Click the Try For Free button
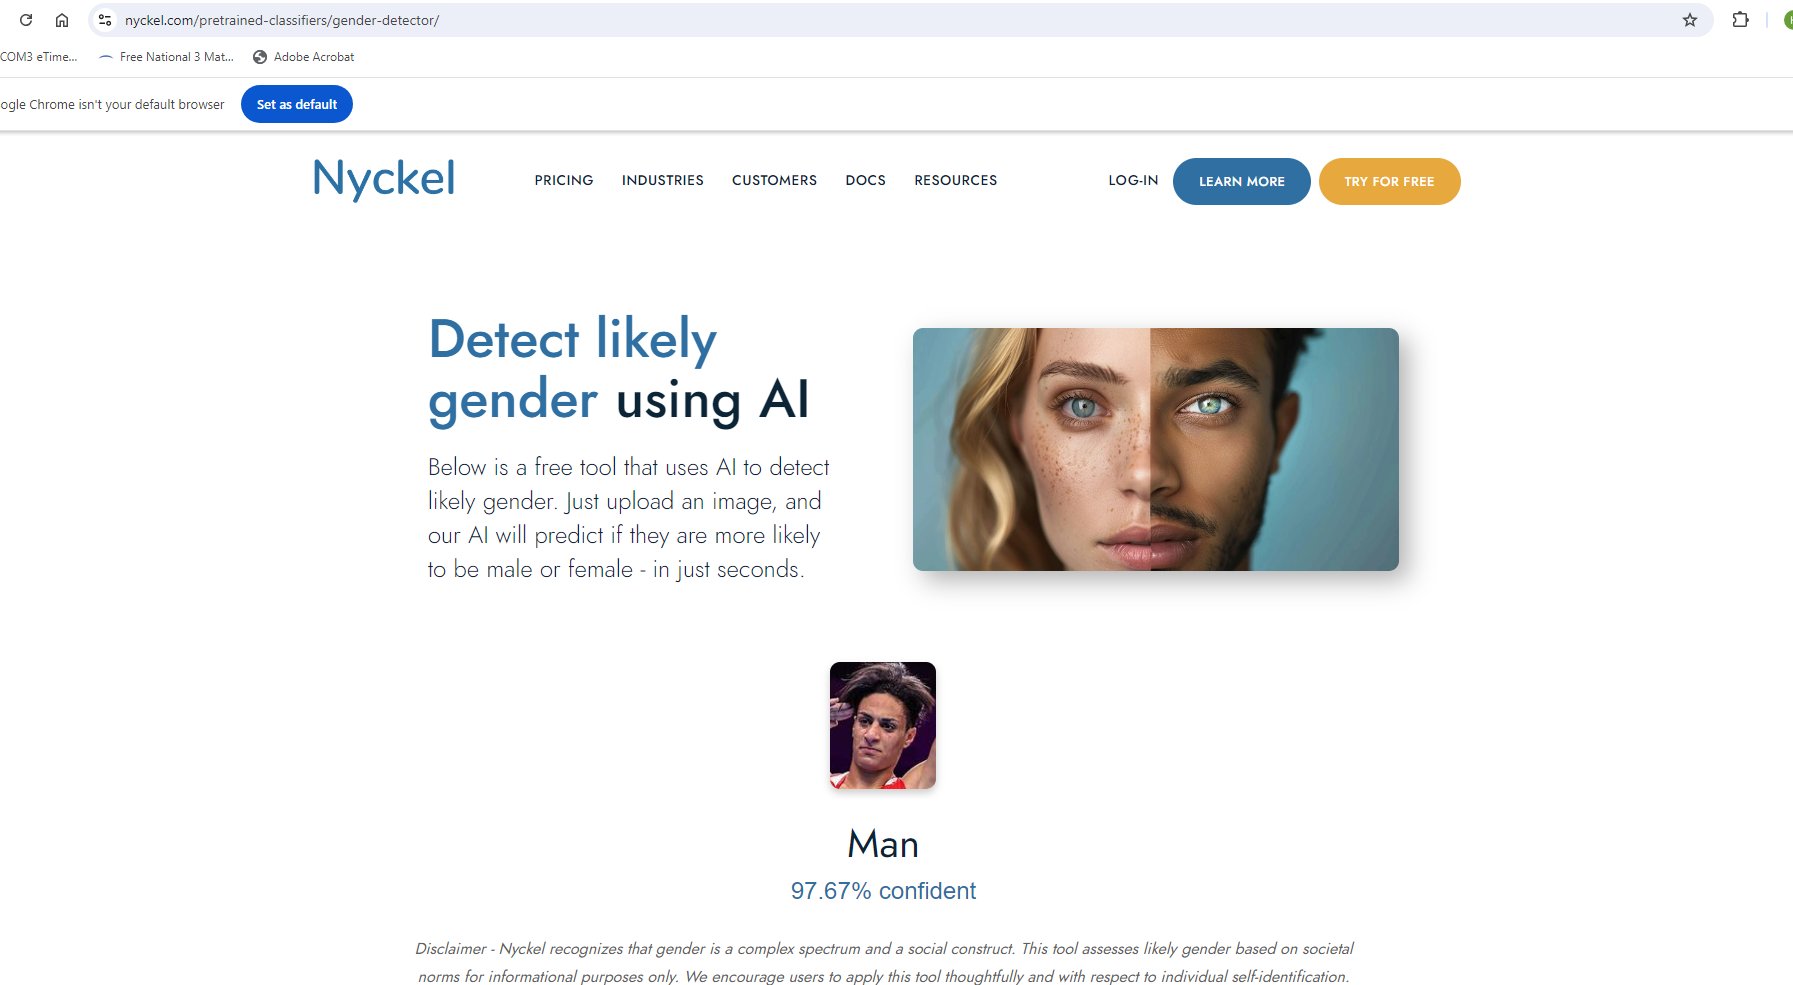1793x985 pixels. click(x=1389, y=181)
